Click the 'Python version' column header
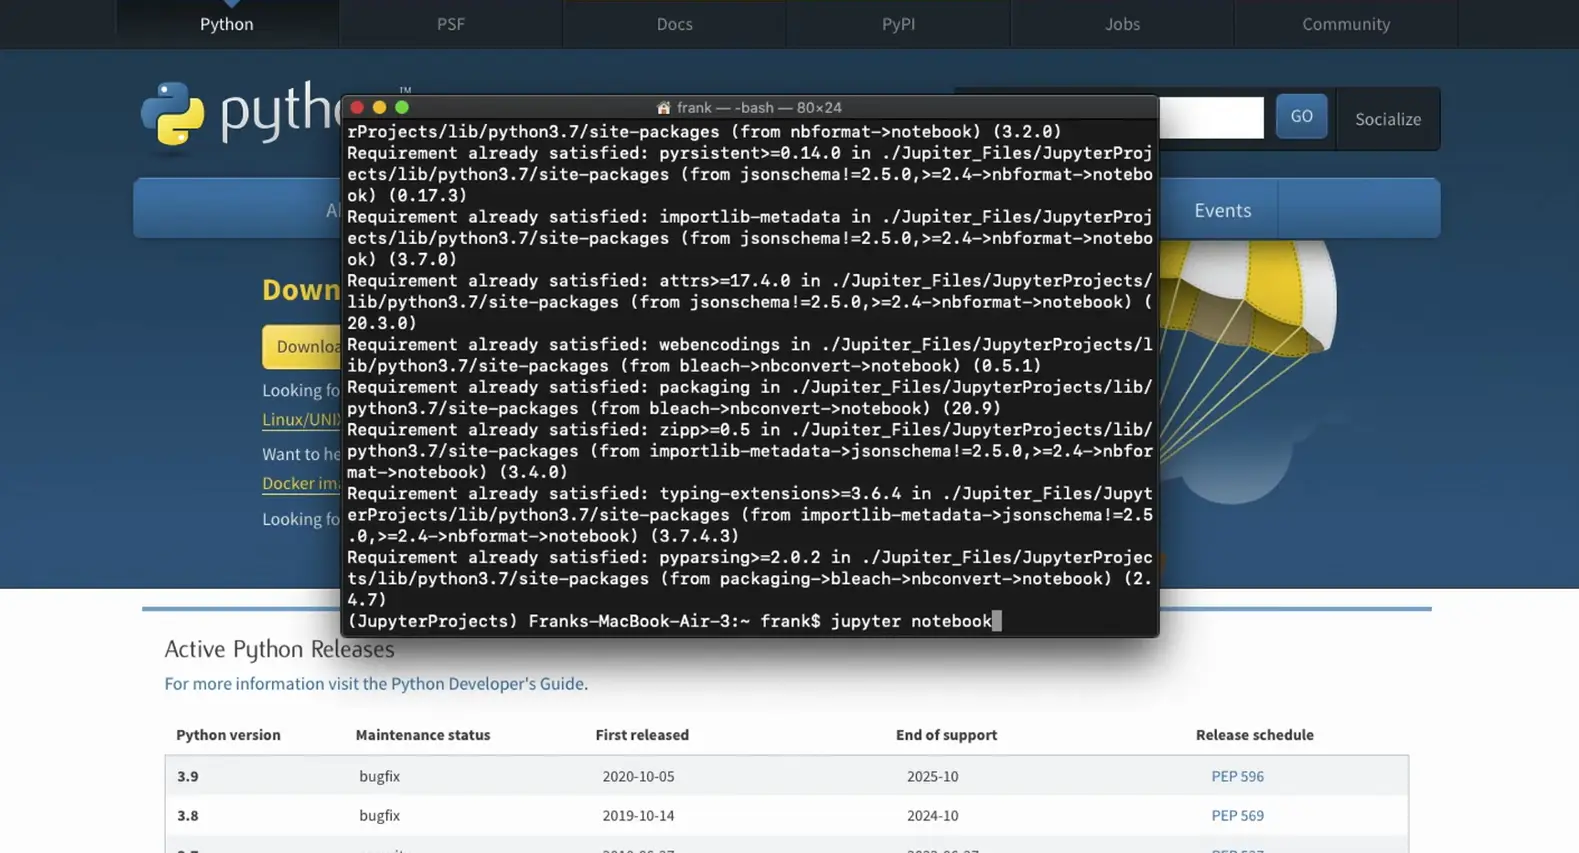Viewport: 1579px width, 853px height. (x=228, y=735)
